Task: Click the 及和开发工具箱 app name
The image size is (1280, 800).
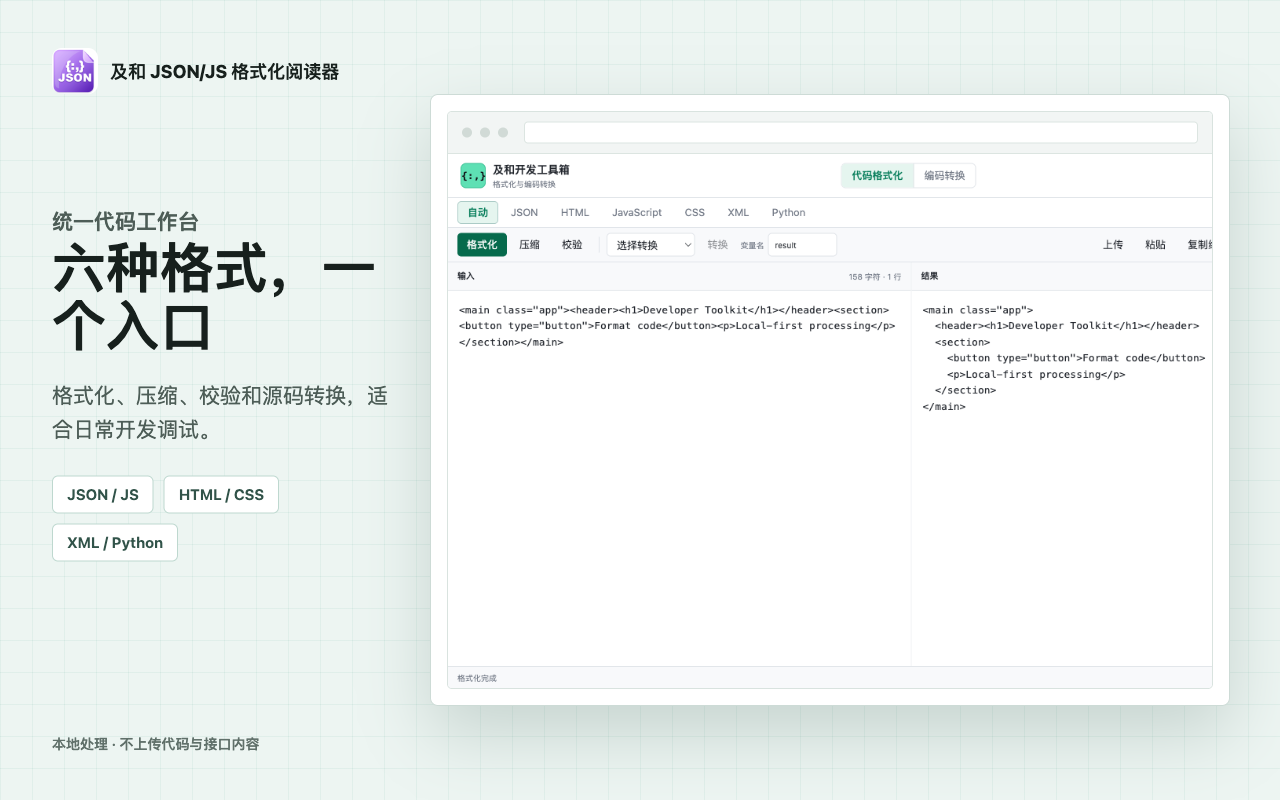Action: 531,170
